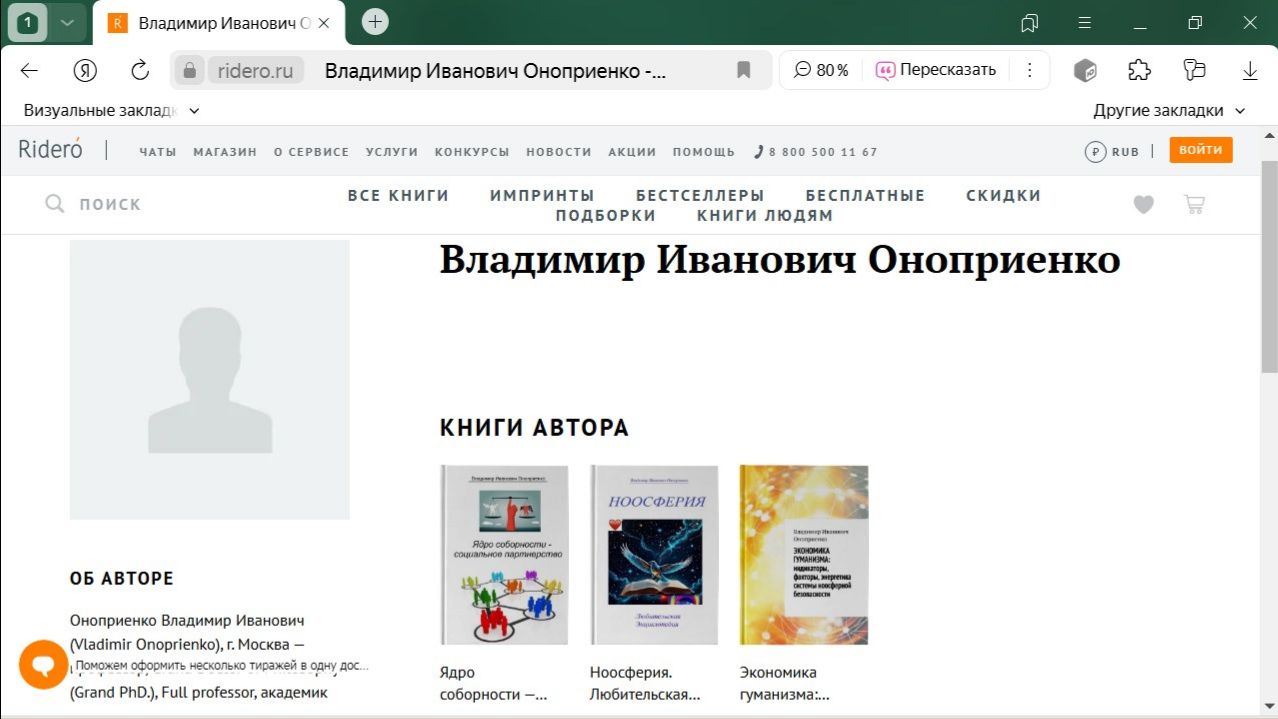Image resolution: width=1278 pixels, height=719 pixels.
Task: Expand the Другие закладки dropdown
Action: pos(1169,111)
